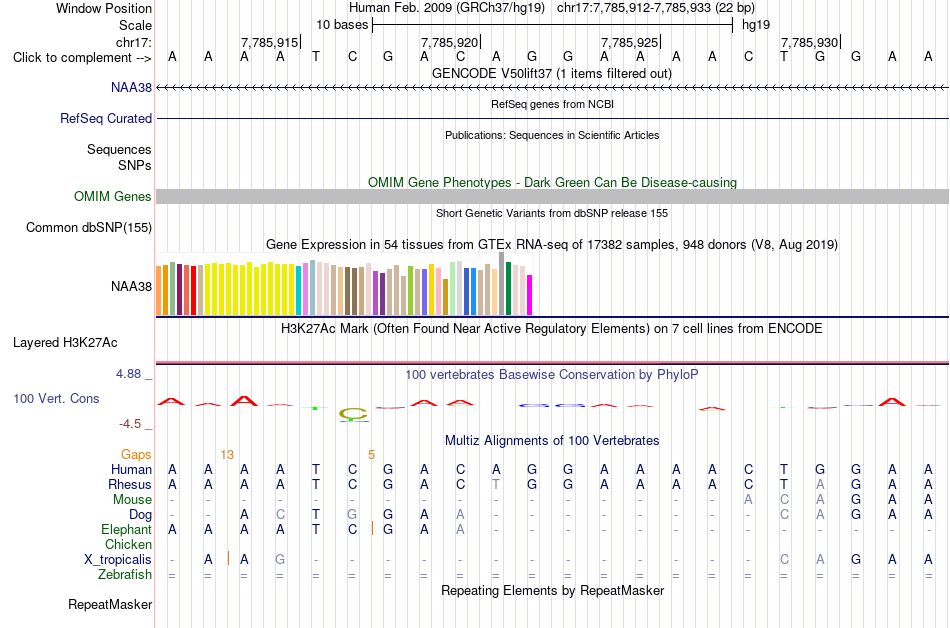Screen dimensions: 950x628
Task: Open the Common dbSNP(155) track label
Action: click(89, 228)
